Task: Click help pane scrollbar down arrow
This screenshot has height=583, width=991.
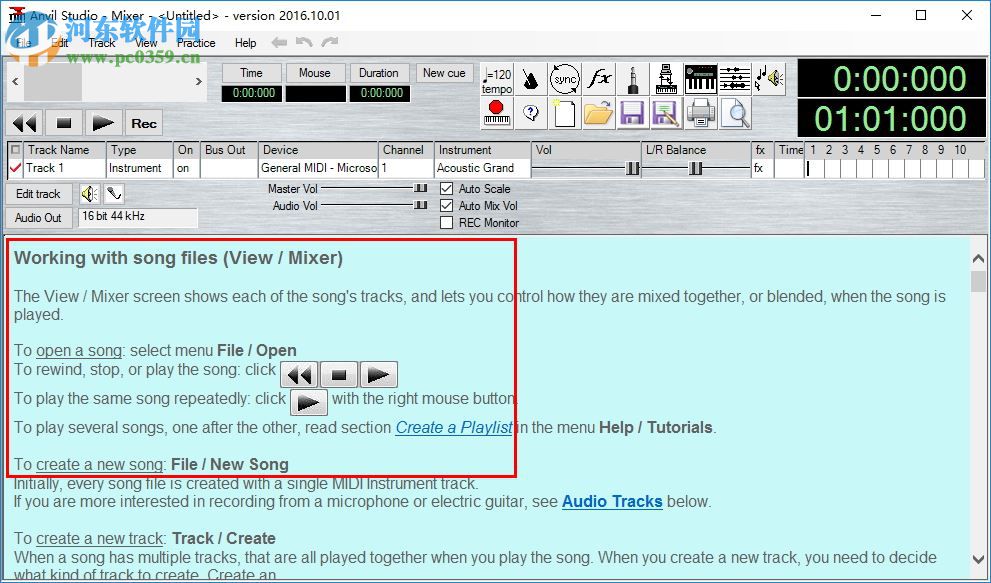Action: [x=978, y=560]
